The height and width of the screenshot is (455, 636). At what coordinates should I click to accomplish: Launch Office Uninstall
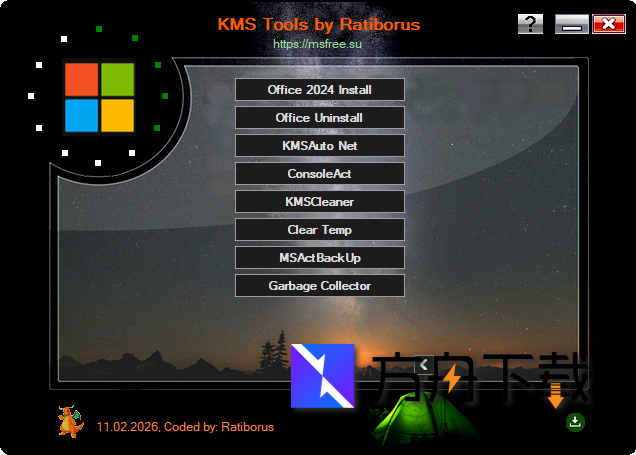click(x=320, y=118)
